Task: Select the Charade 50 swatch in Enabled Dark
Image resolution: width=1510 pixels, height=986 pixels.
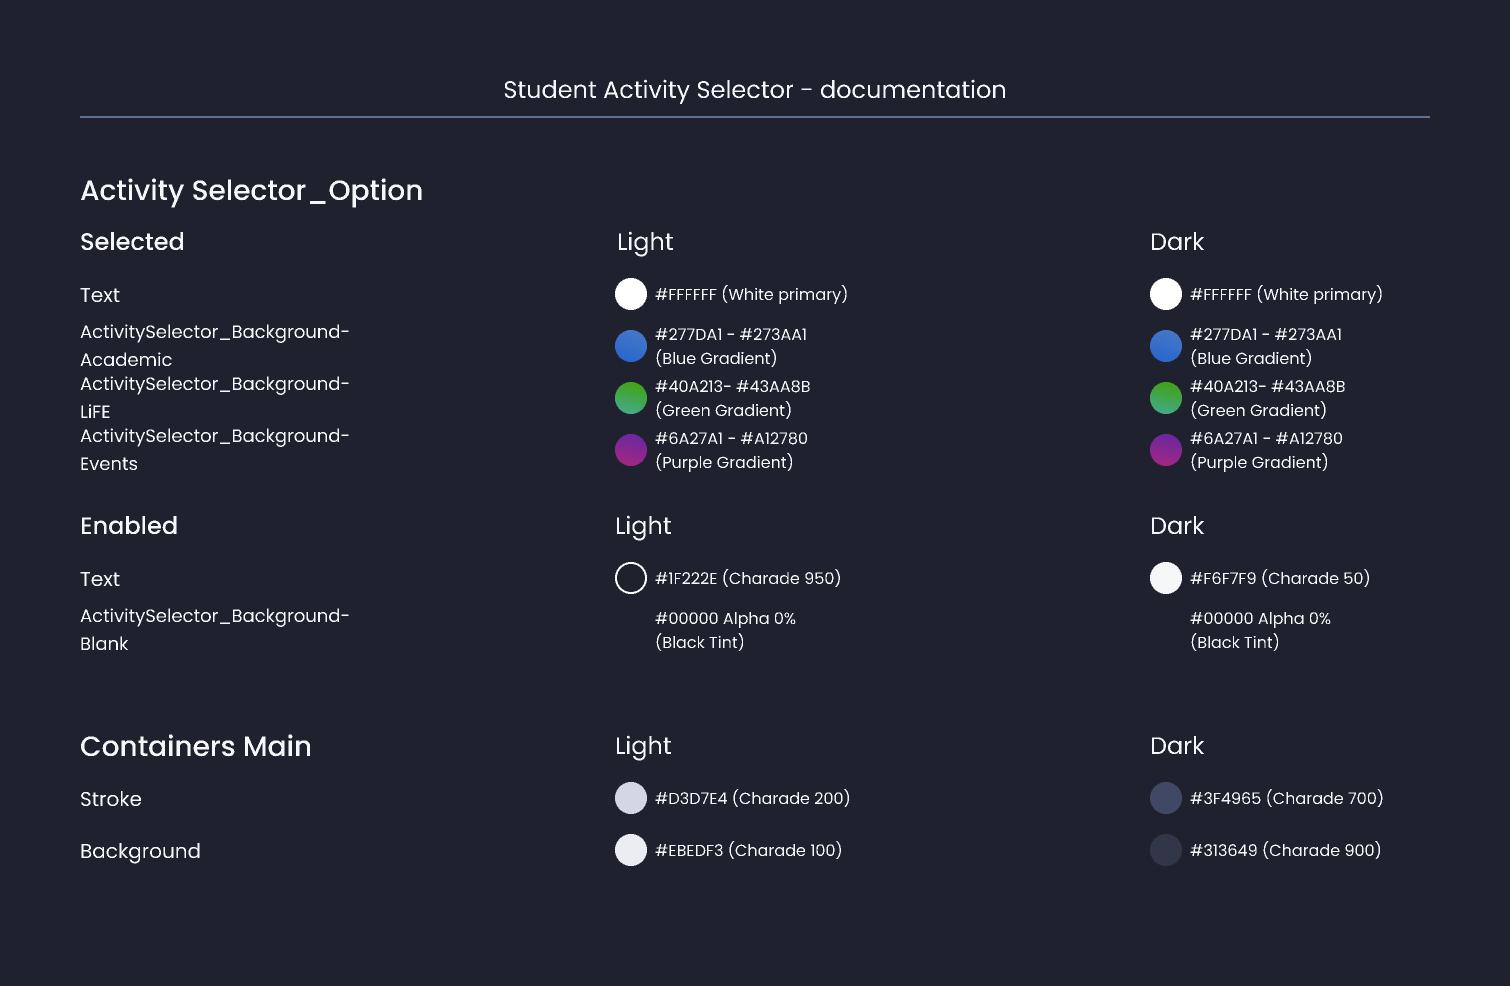Action: (x=1166, y=577)
